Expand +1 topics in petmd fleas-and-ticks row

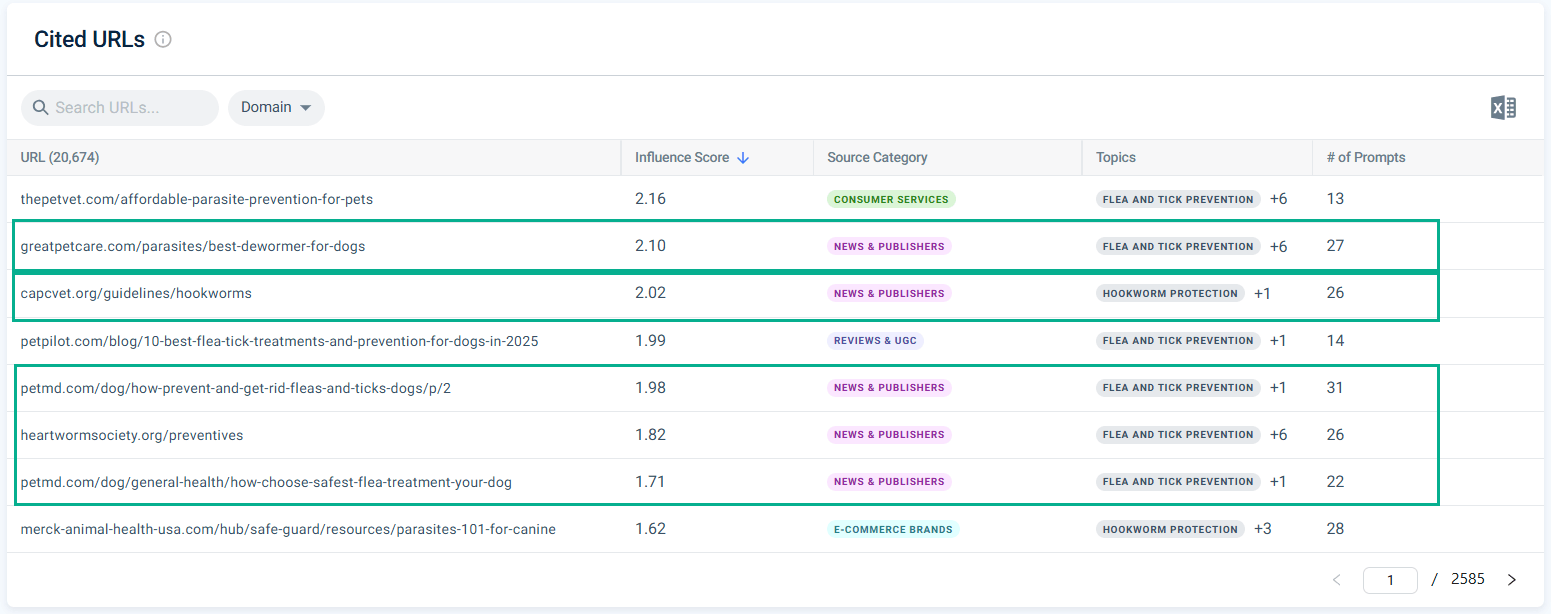1278,388
